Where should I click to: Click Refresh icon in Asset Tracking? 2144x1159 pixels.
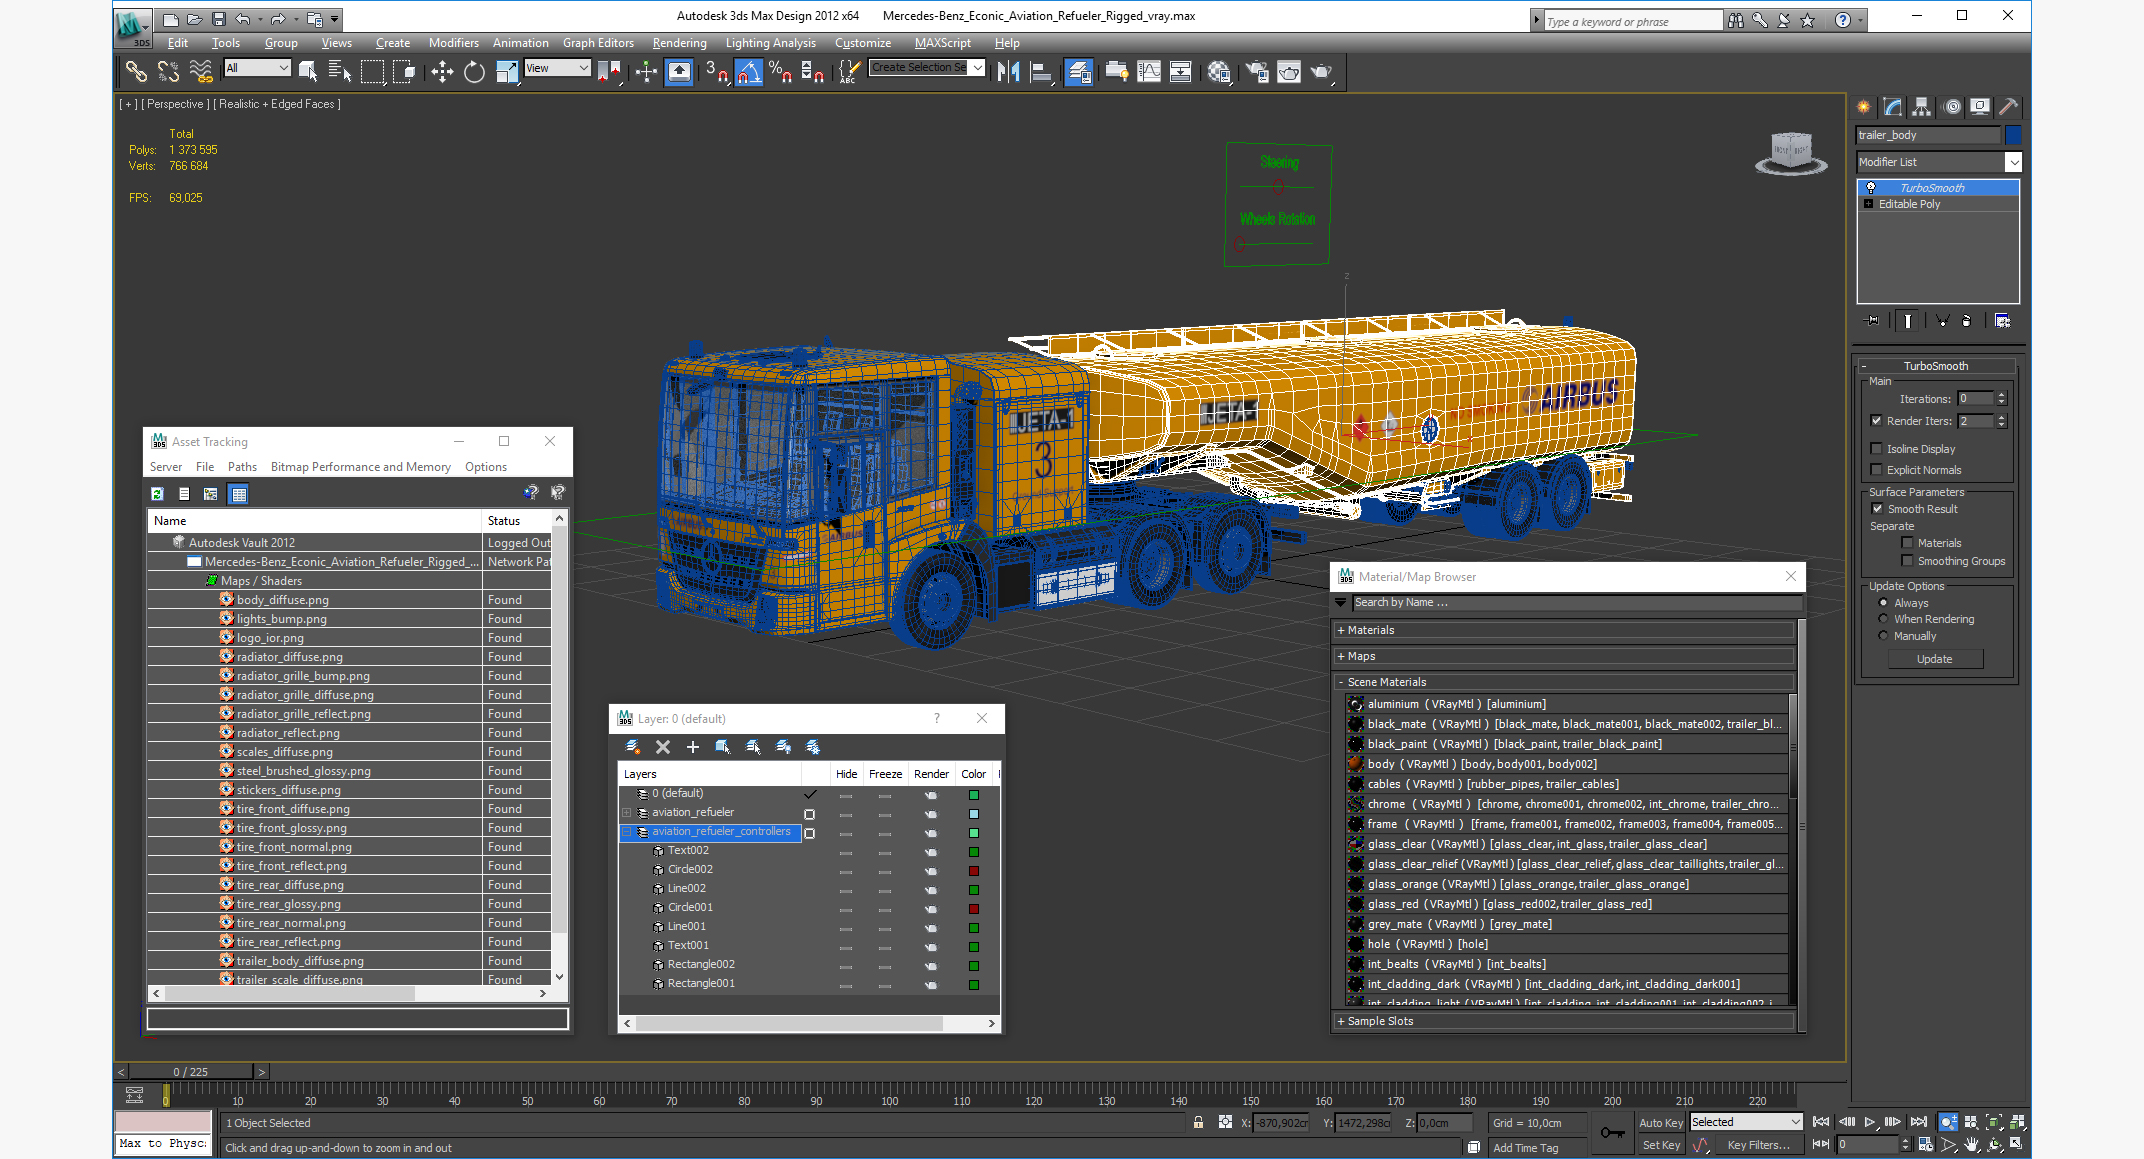click(157, 493)
